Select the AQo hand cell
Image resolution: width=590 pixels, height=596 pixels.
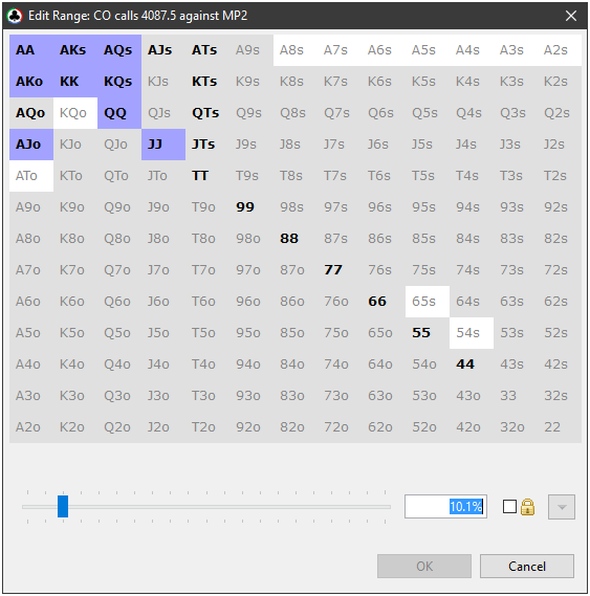[x=32, y=113]
